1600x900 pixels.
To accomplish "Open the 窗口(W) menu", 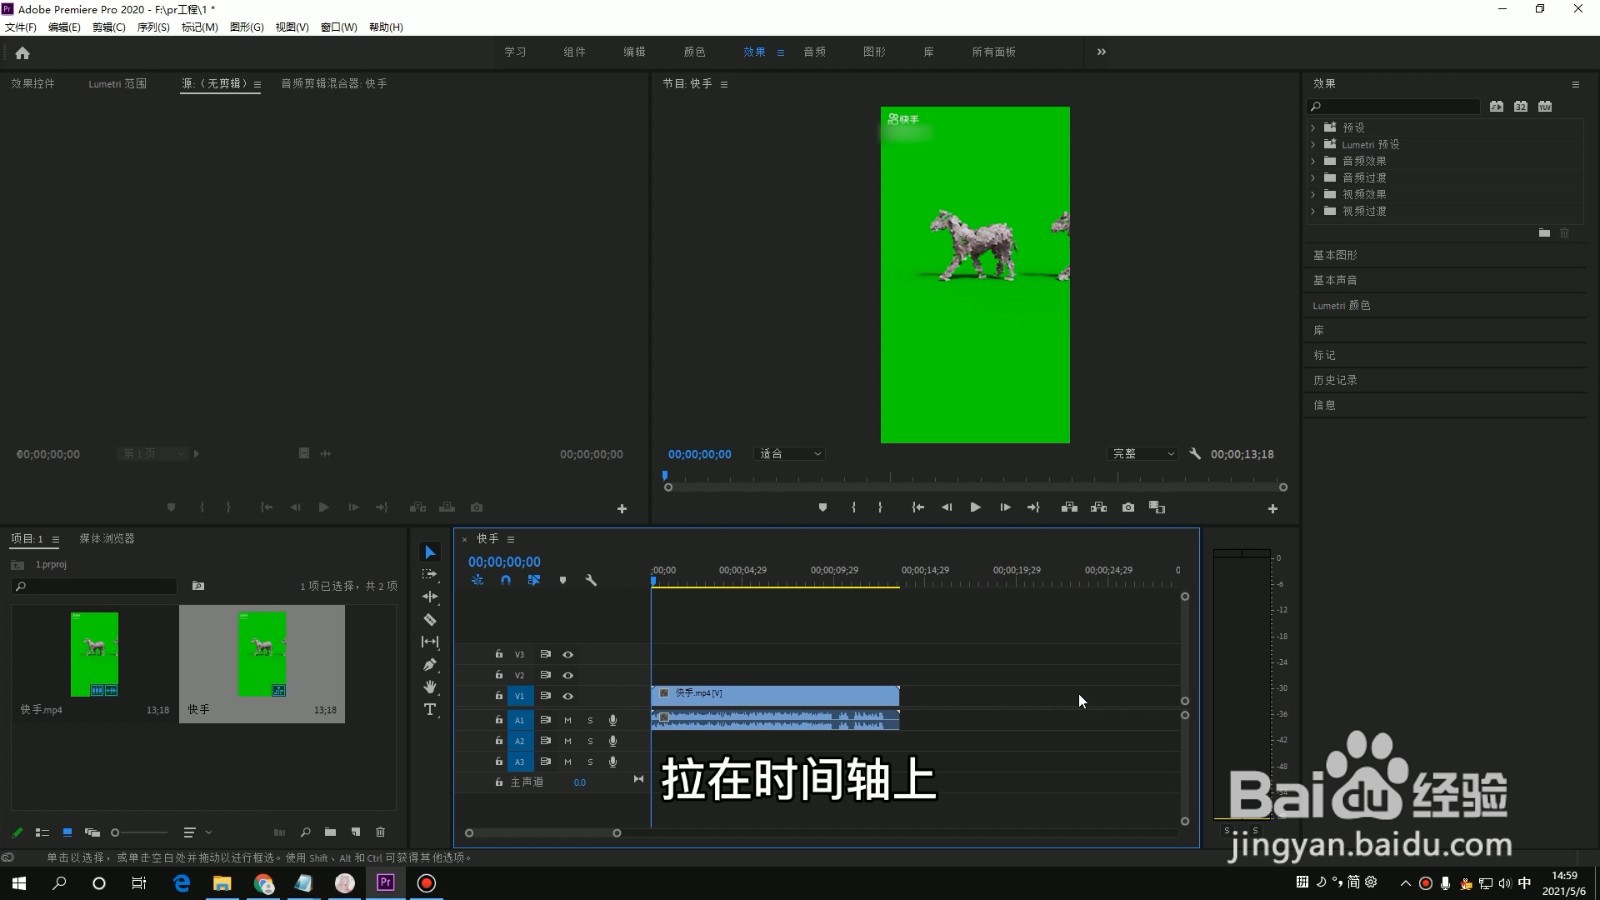I will [x=339, y=27].
